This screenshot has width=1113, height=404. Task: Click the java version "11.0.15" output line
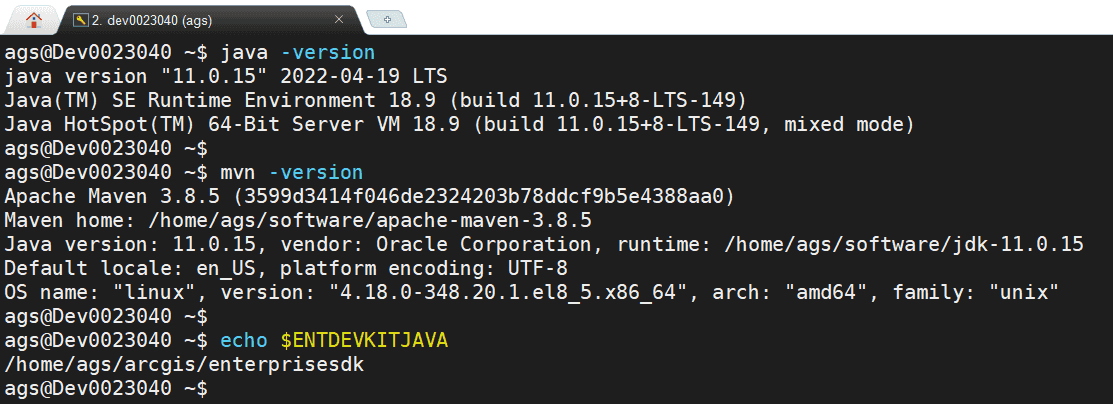click(225, 76)
